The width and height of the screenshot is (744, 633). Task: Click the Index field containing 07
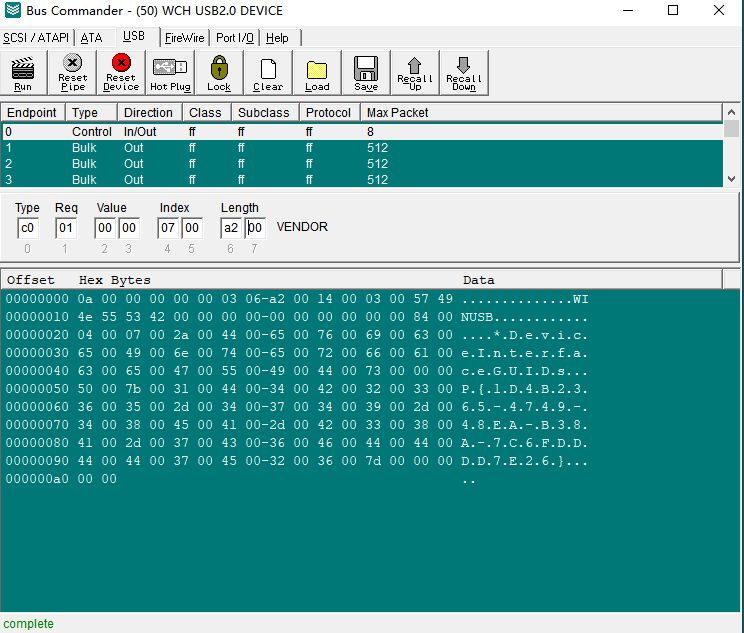tap(168, 228)
